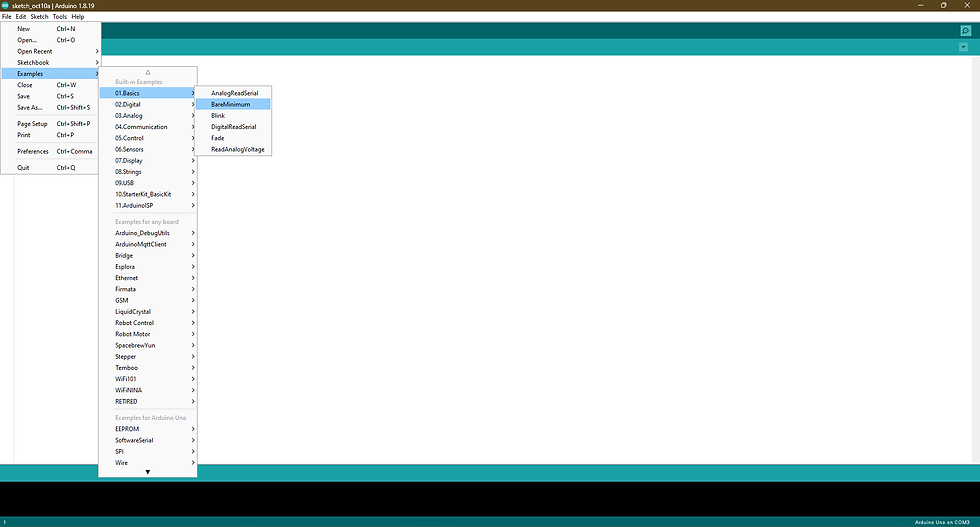Open the SoftwareSerial examples submenu
980x527 pixels.
pyautogui.click(x=148, y=441)
